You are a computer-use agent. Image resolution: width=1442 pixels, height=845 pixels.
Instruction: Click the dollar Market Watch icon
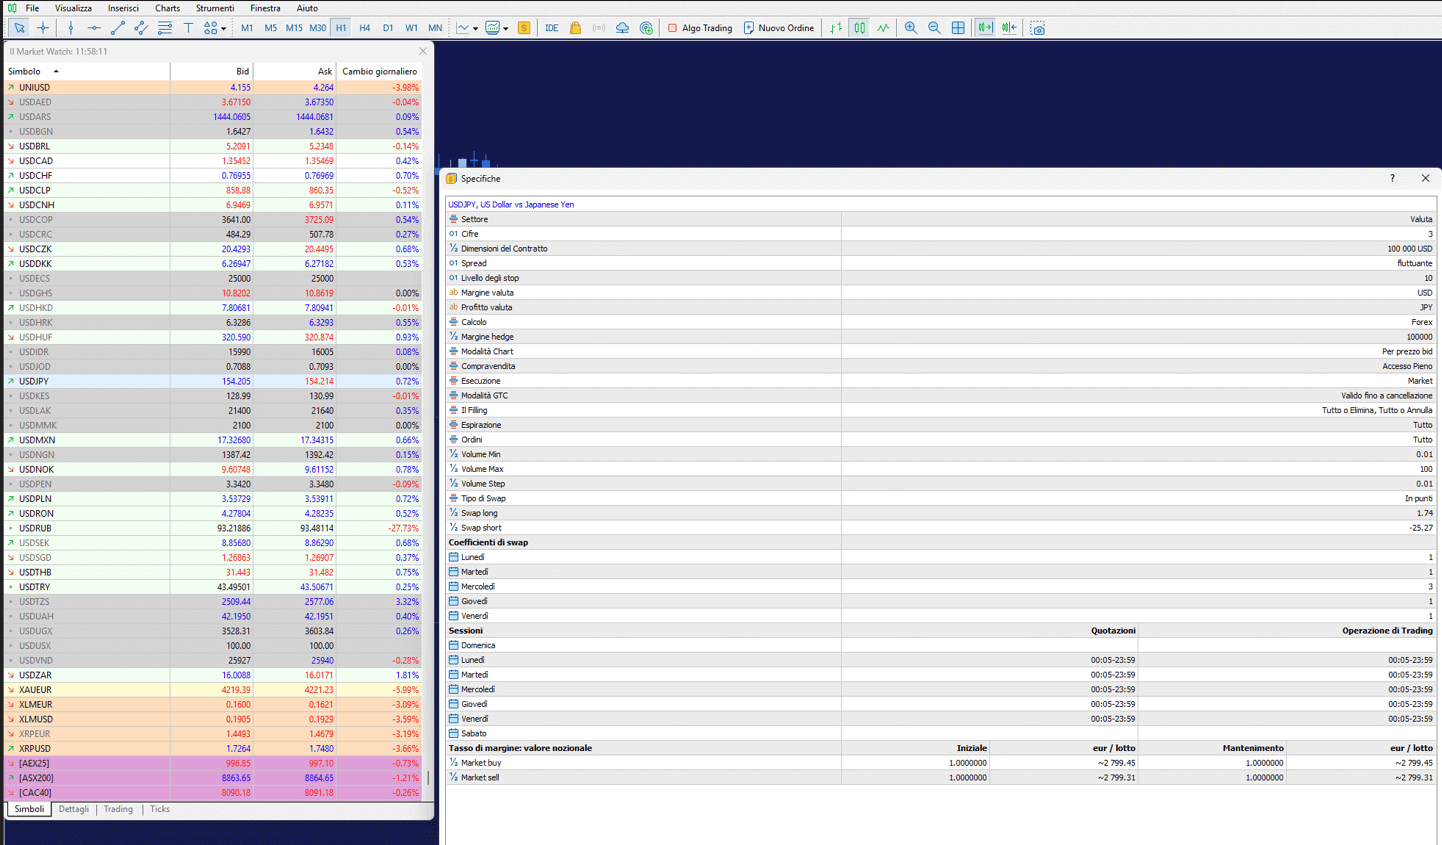pyautogui.click(x=523, y=28)
